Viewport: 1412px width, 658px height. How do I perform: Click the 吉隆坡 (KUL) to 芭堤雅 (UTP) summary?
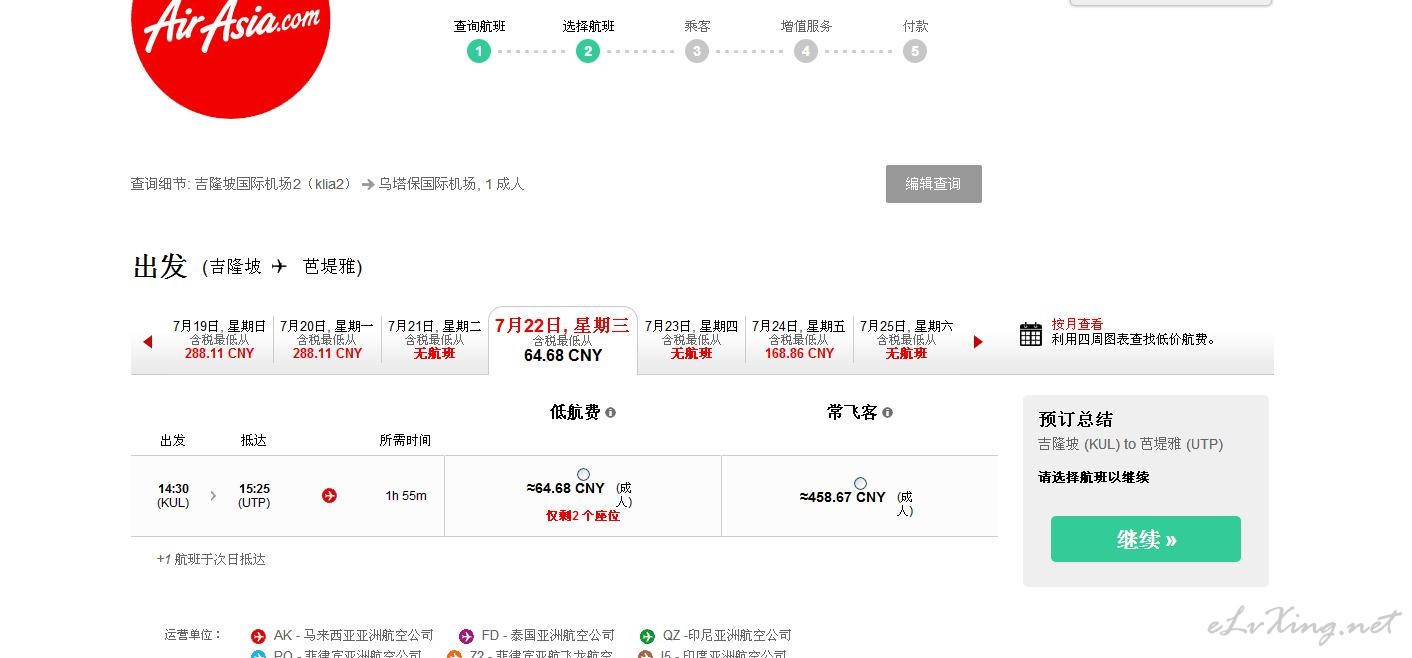[1131, 444]
